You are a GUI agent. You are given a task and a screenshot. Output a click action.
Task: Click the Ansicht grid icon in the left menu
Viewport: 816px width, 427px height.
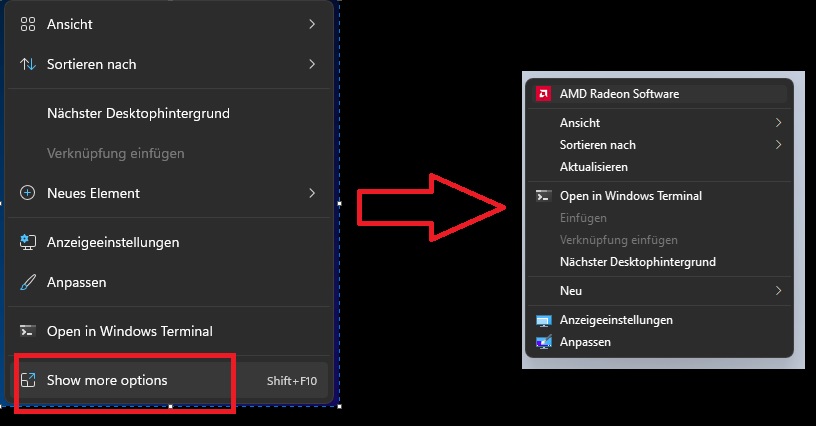click(x=28, y=24)
